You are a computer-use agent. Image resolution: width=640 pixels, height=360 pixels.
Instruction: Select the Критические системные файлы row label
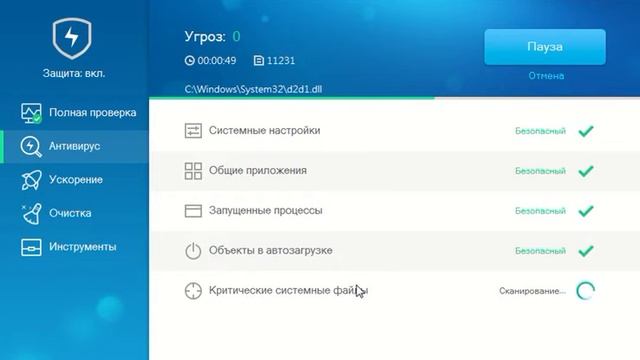coord(288,291)
